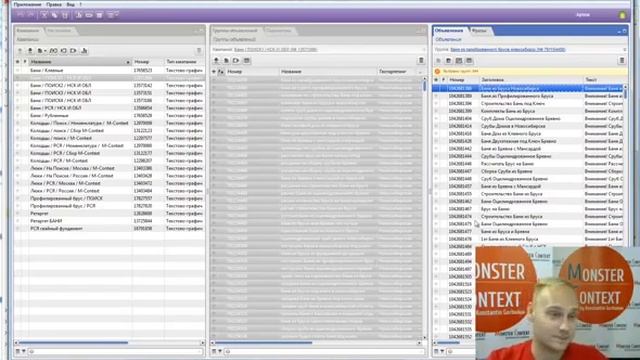This screenshot has height=360, width=640.
Task: Open the question-mark help menu
Action: click(80, 4)
